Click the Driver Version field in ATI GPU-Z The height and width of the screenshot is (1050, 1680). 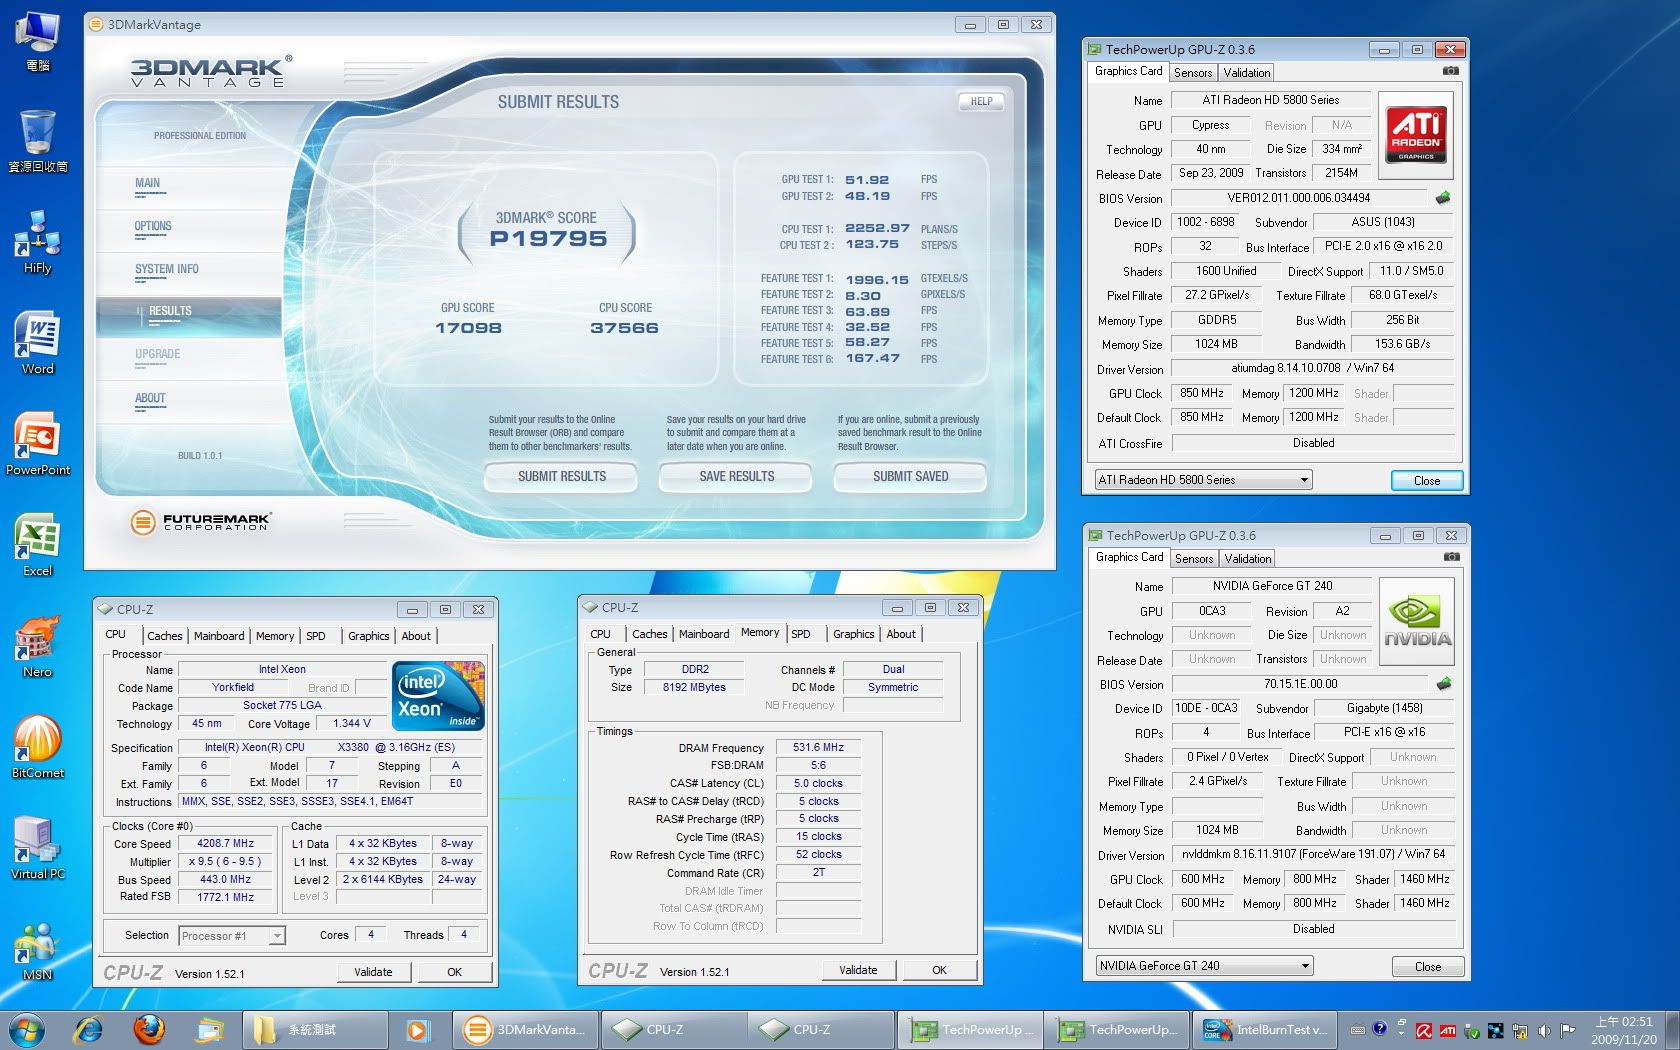point(1313,368)
